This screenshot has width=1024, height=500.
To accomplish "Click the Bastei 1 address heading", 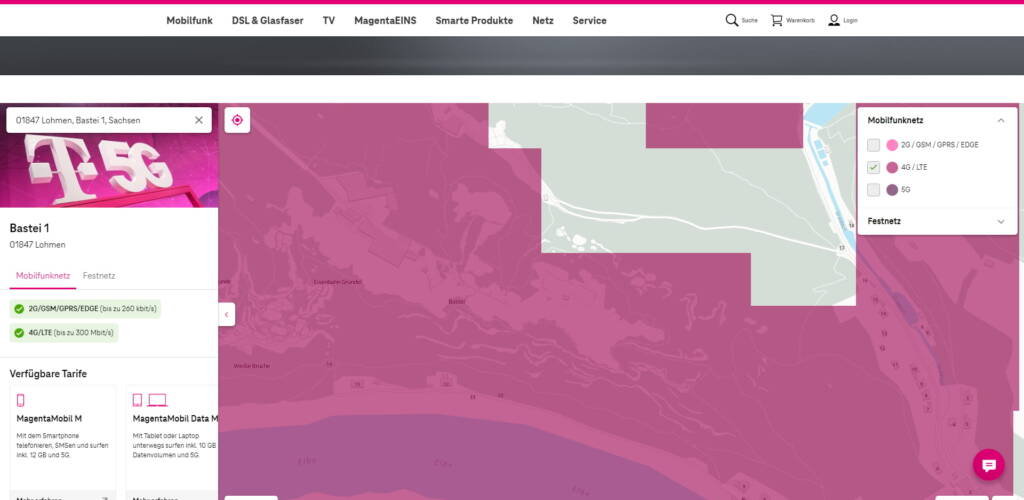I will point(29,228).
